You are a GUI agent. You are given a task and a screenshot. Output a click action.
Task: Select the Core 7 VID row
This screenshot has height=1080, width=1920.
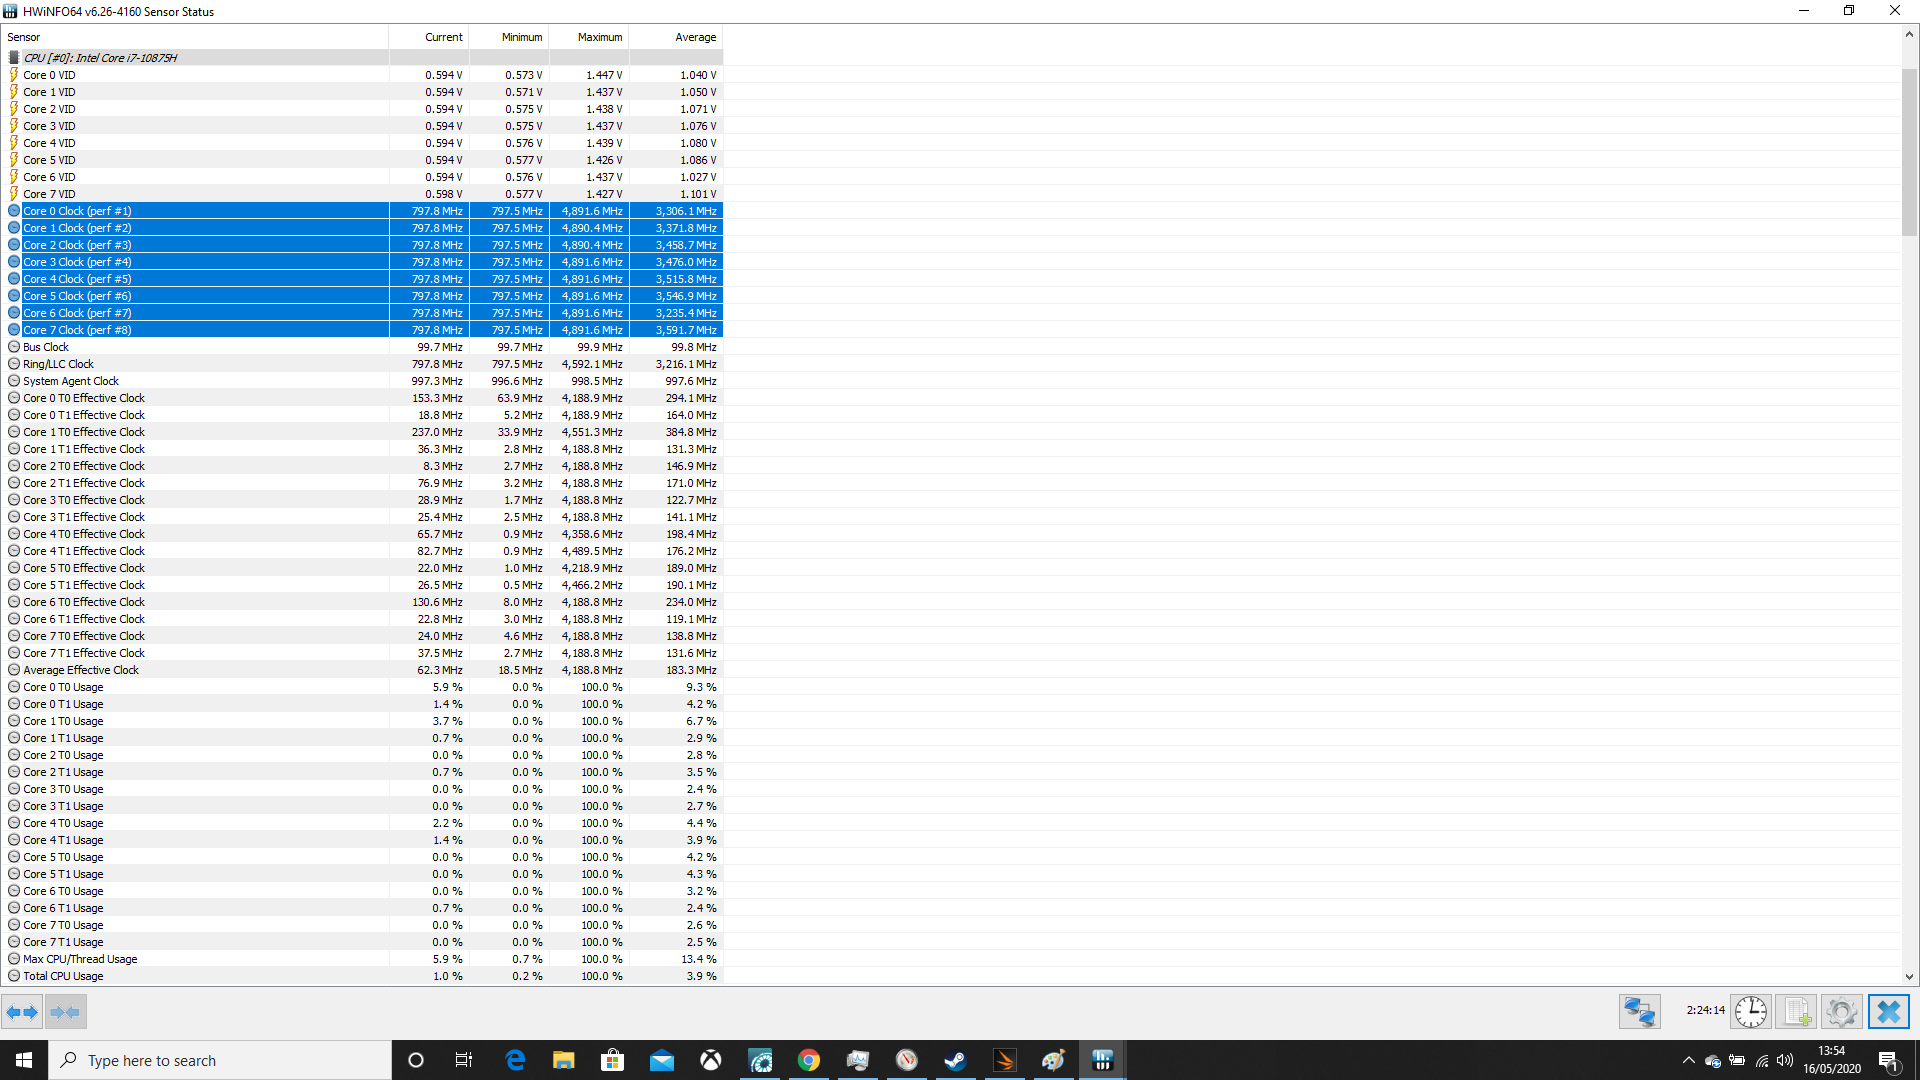point(362,194)
